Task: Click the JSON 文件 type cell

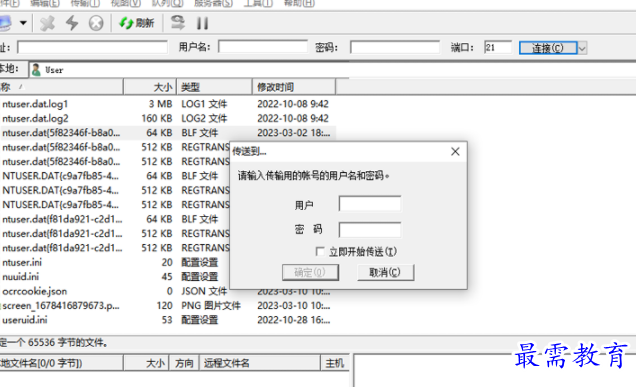Action: (204, 291)
